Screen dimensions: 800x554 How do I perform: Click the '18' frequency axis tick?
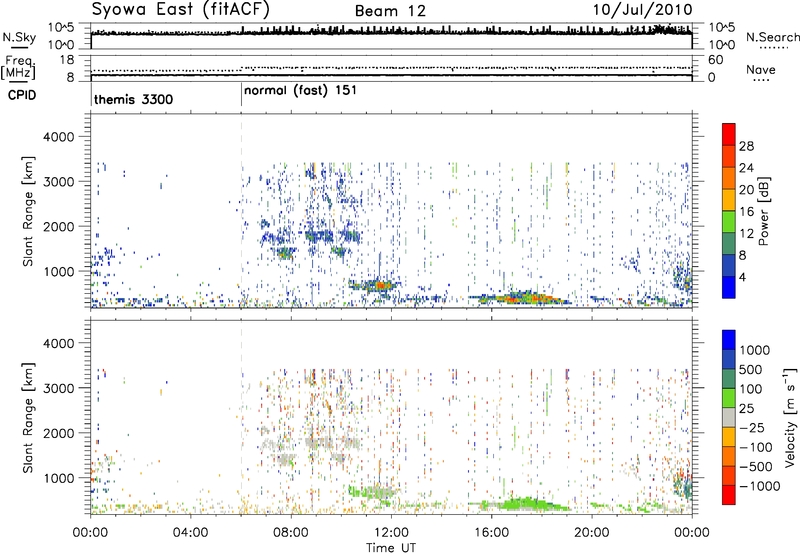click(67, 60)
